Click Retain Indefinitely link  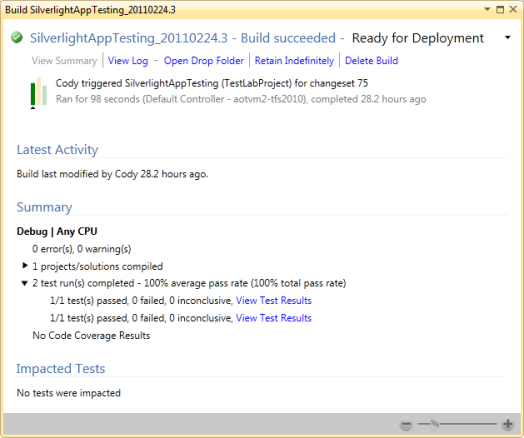pos(294,61)
